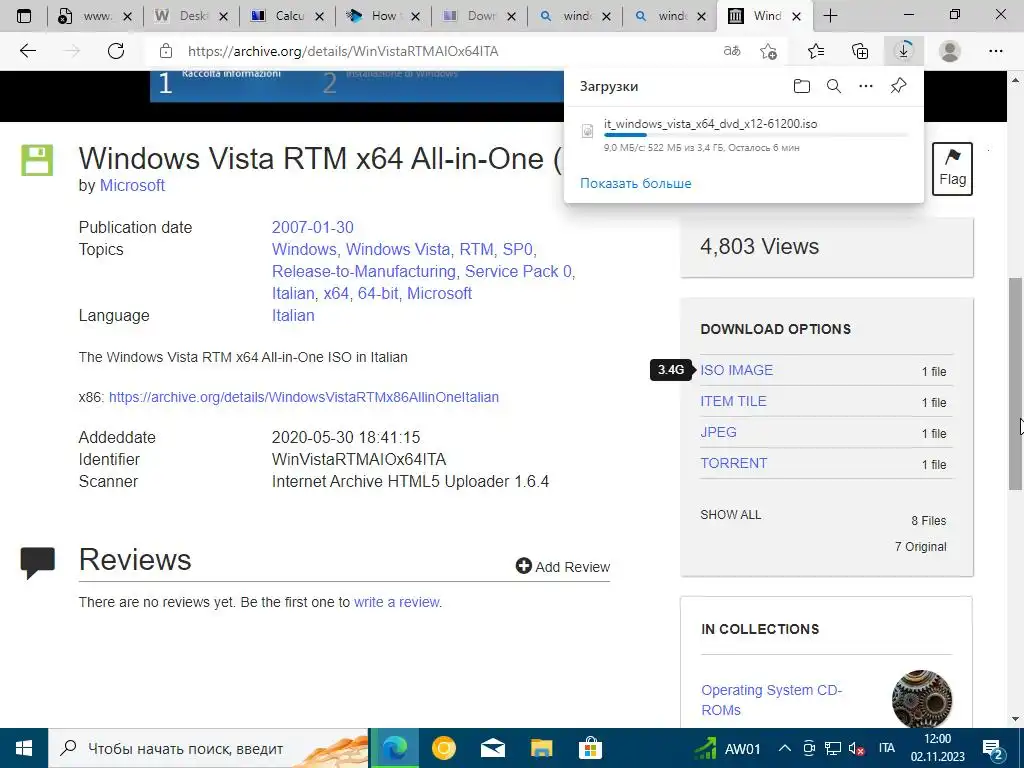Click the ISO download progress bar
The height and width of the screenshot is (768, 1024).
756,135
